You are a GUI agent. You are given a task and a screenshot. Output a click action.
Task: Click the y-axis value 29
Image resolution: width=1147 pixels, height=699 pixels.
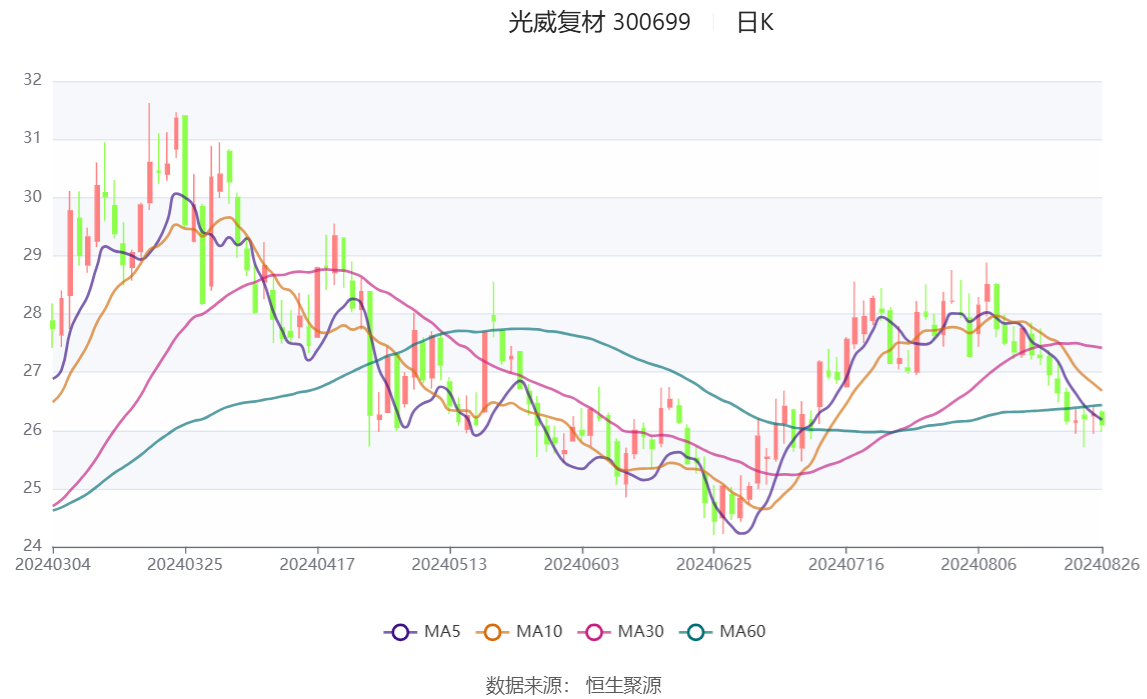(x=33, y=254)
